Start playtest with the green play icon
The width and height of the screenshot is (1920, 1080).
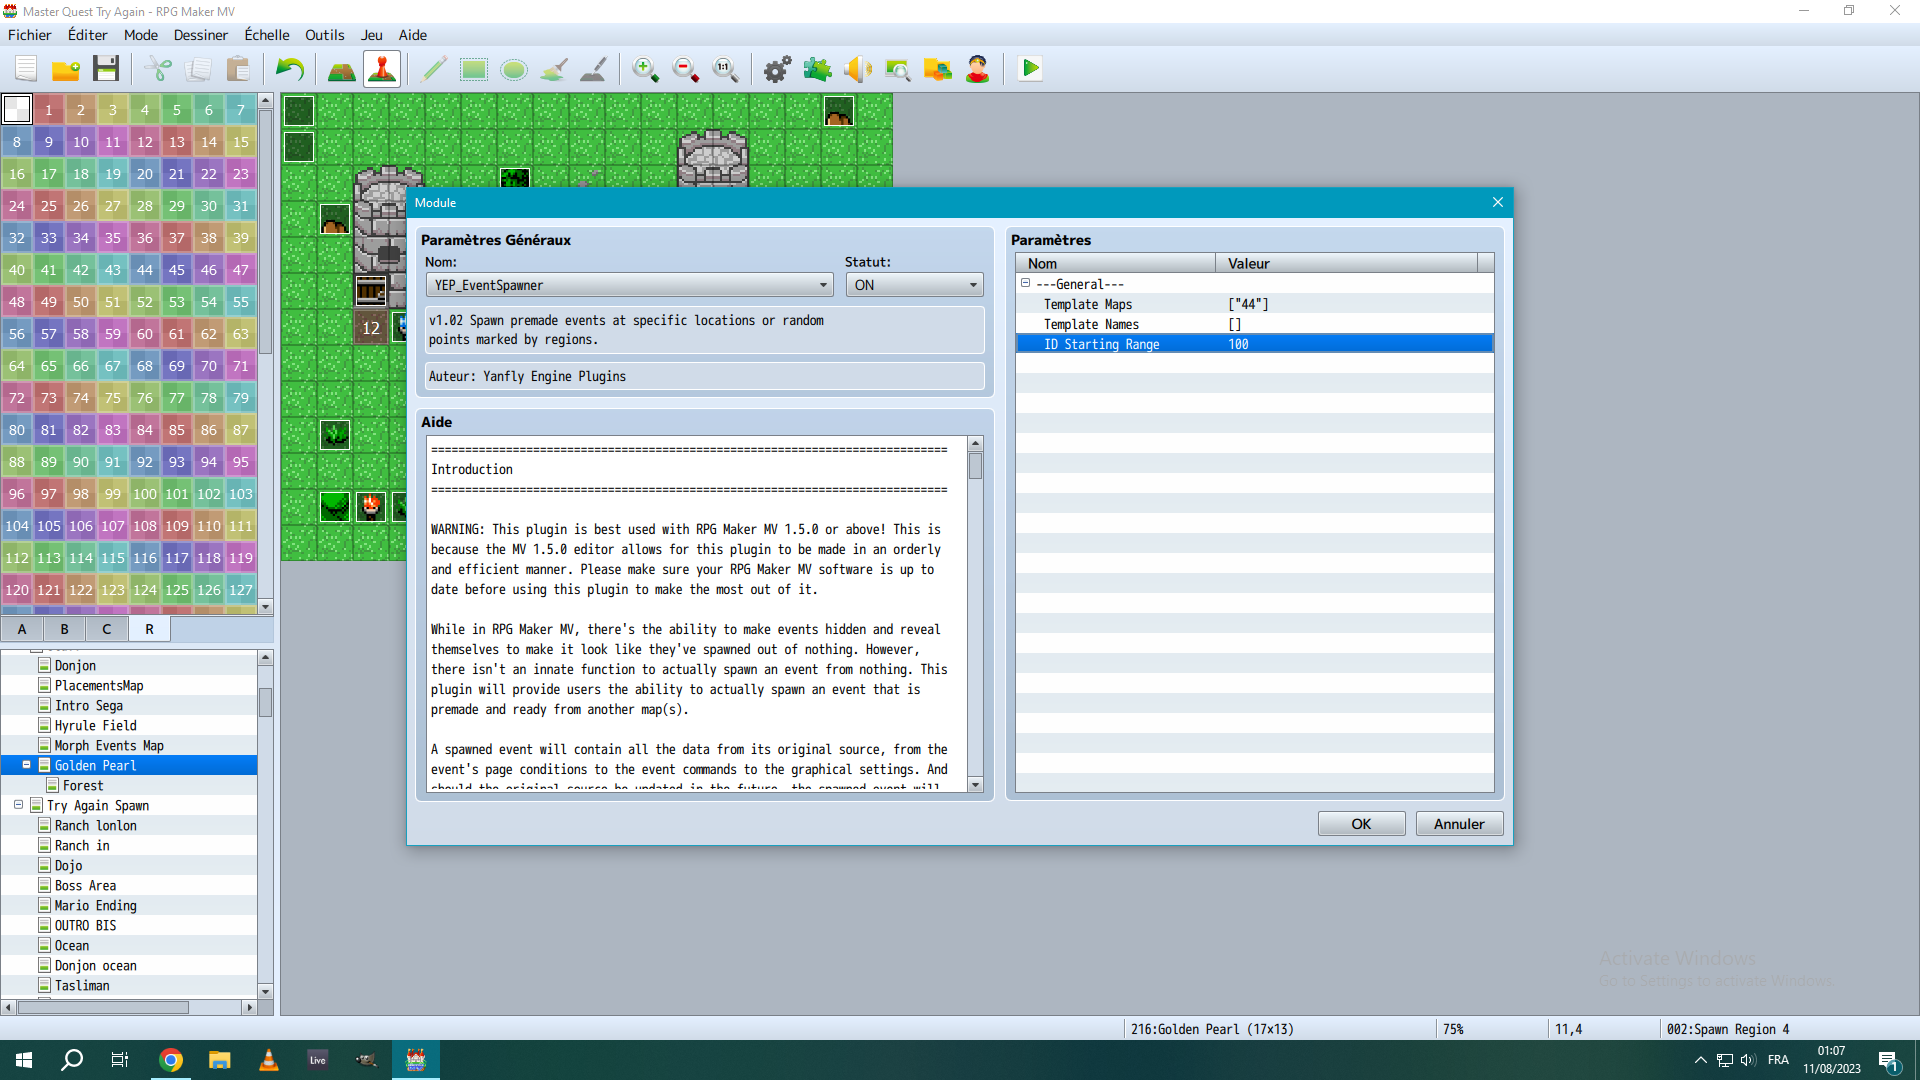1030,69
